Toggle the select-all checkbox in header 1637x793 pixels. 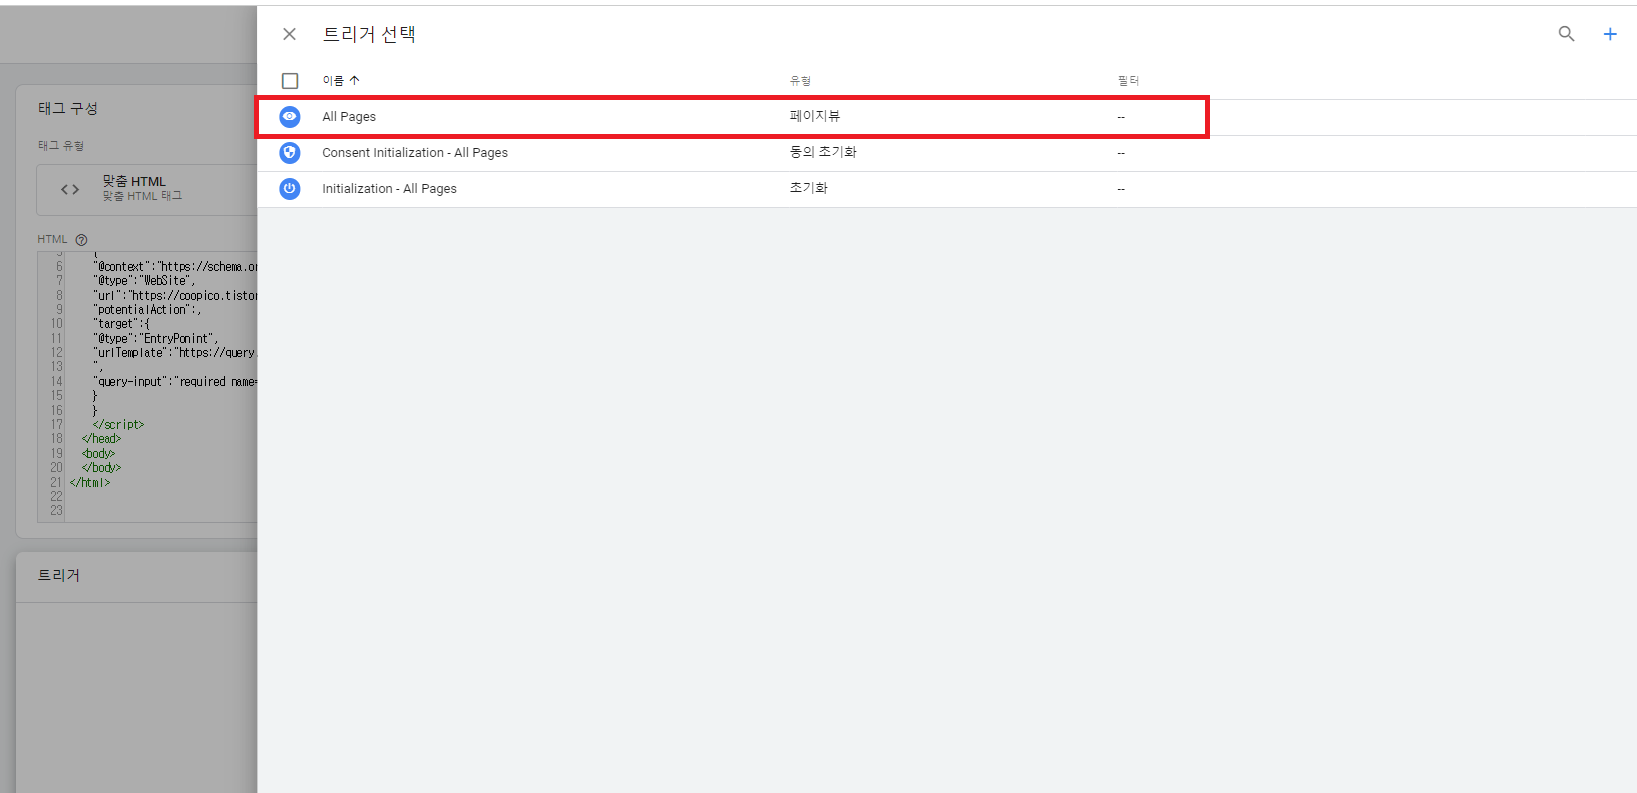click(290, 81)
